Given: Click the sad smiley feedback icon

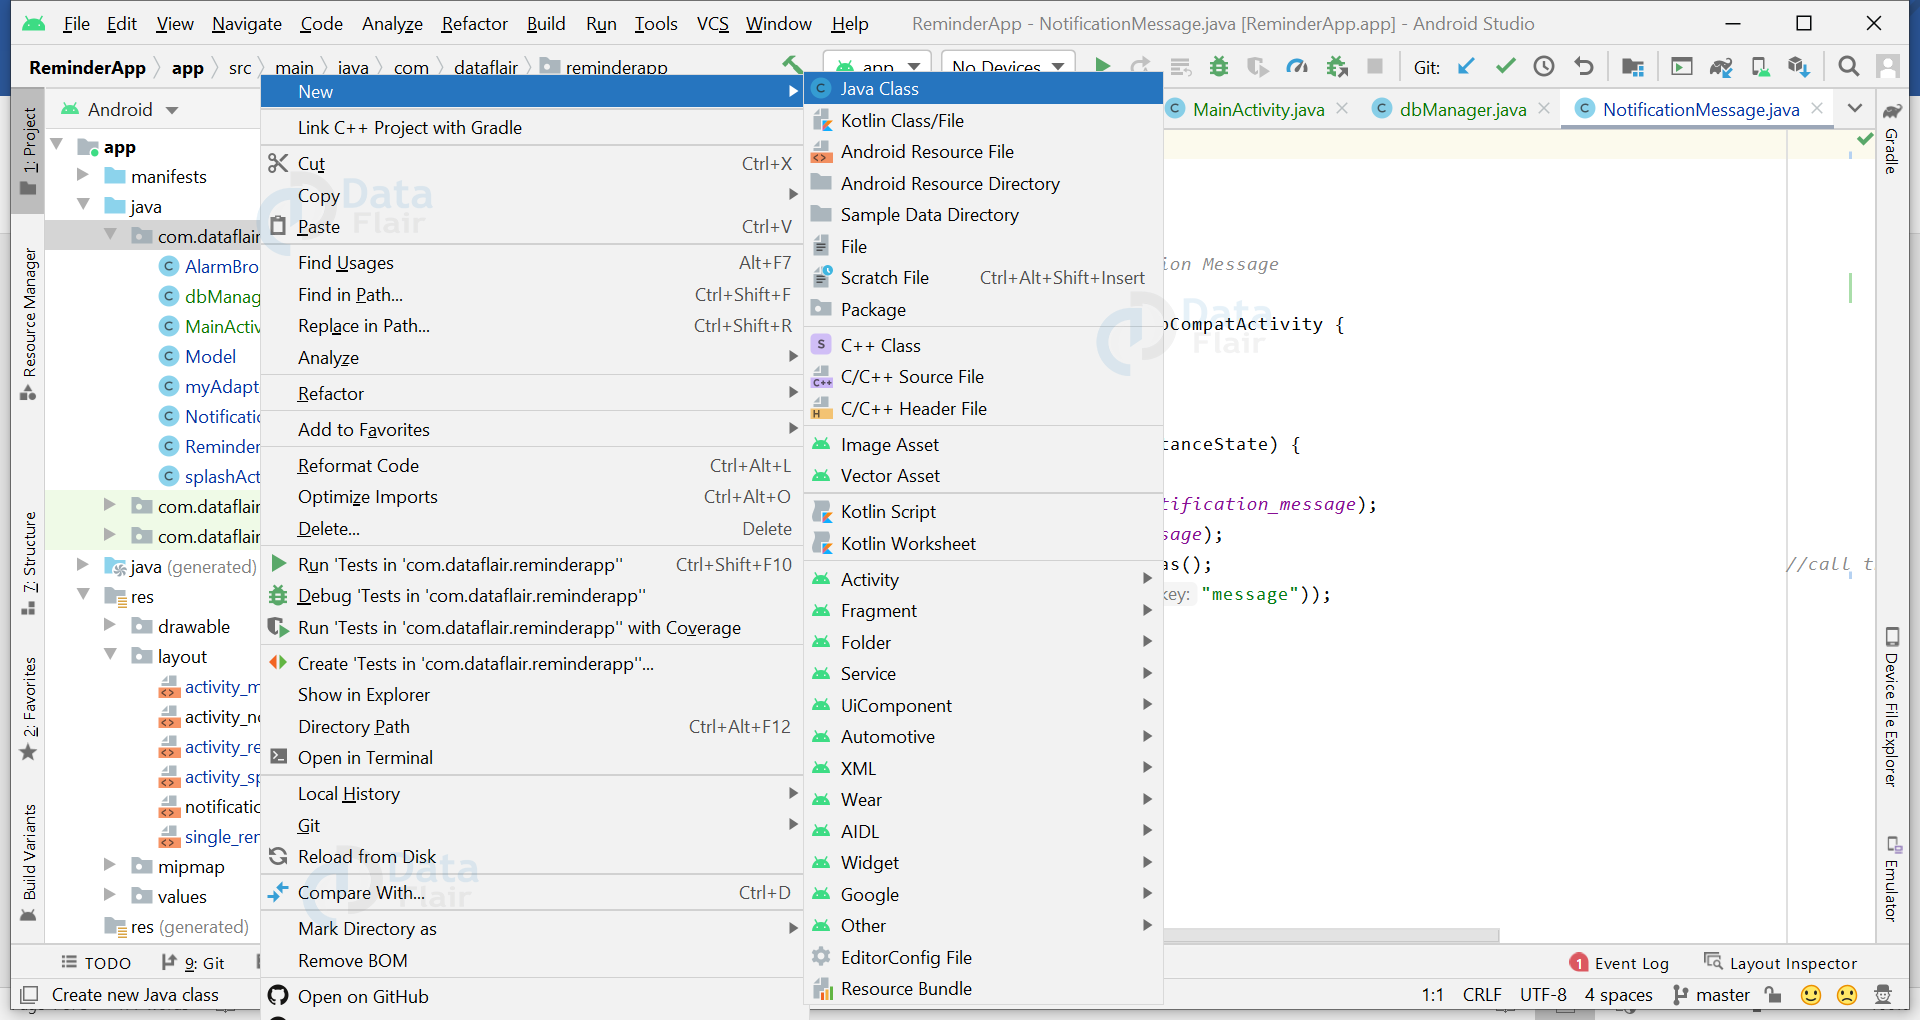Looking at the screenshot, I should tap(1847, 995).
